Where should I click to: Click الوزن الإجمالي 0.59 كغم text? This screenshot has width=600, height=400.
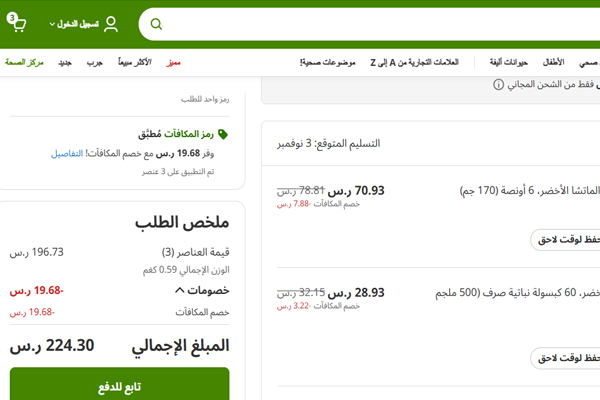(x=186, y=270)
